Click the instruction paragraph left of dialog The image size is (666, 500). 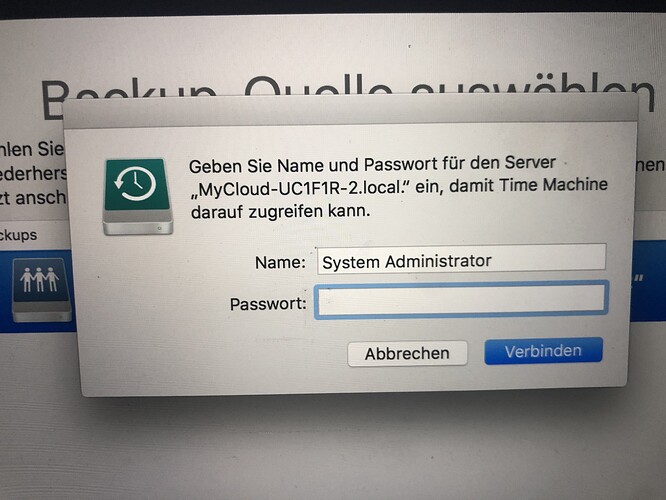(32, 173)
